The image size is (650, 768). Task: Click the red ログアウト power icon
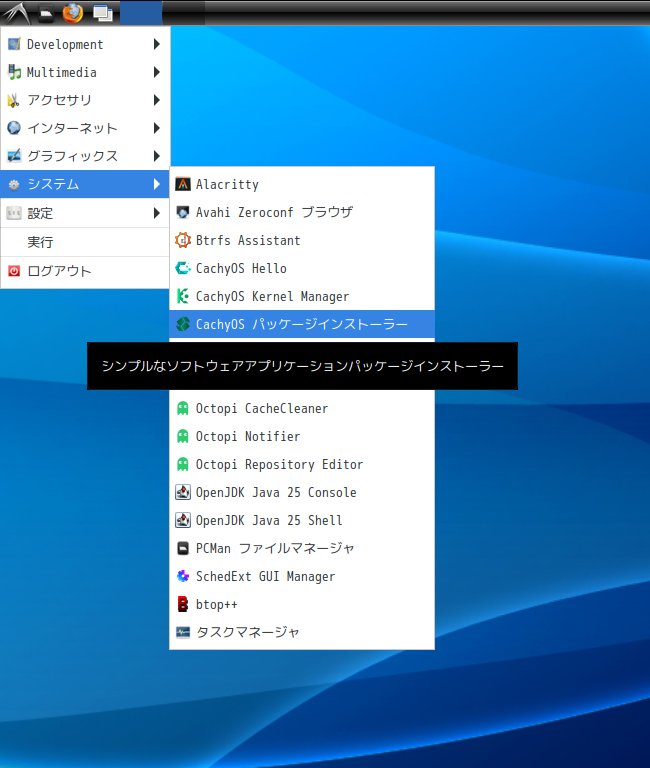click(14, 271)
